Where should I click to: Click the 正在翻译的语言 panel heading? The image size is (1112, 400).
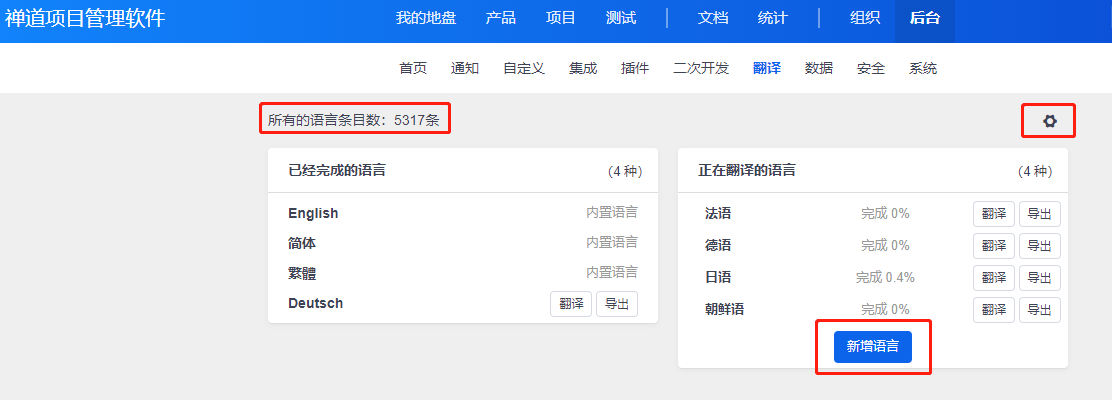pyautogui.click(x=747, y=170)
